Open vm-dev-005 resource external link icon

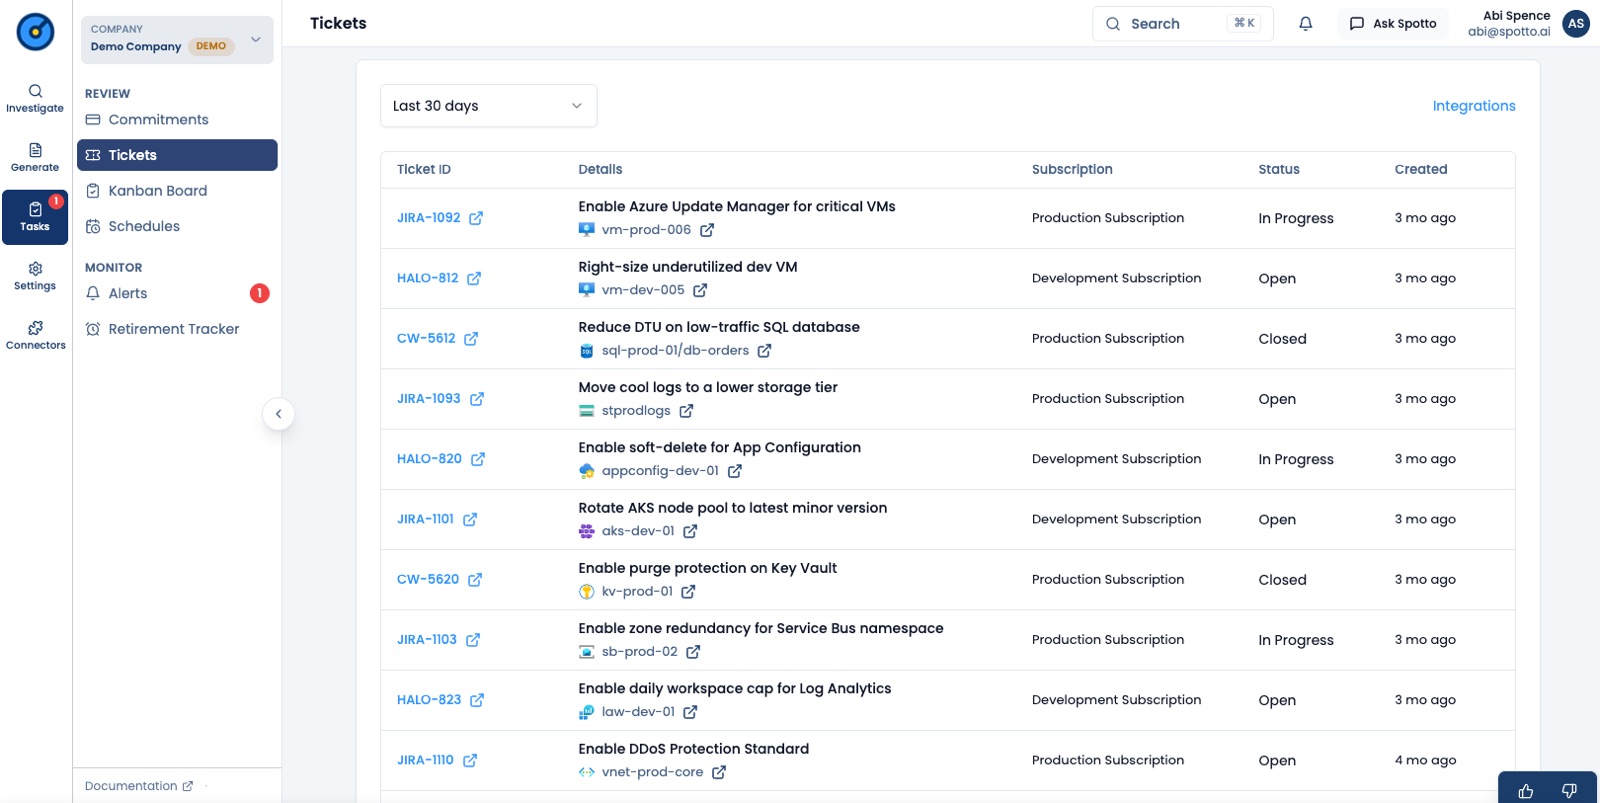click(x=700, y=290)
